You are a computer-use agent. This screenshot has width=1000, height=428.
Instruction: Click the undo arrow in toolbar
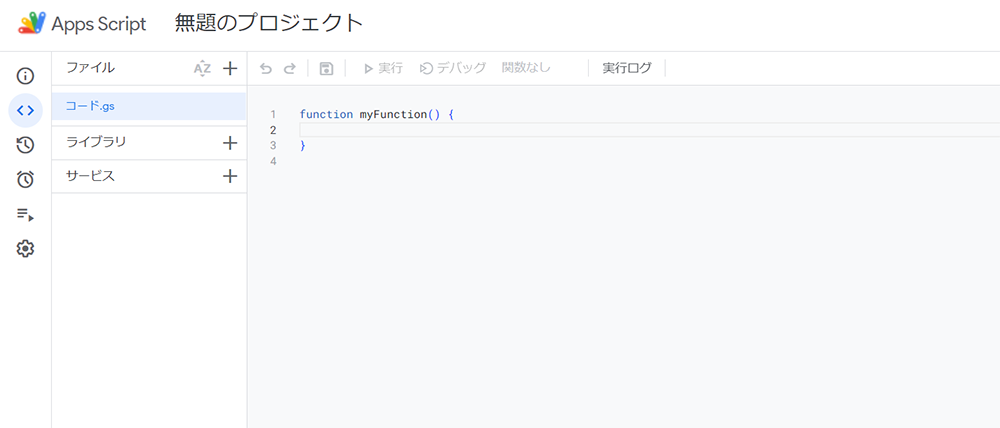pyautogui.click(x=266, y=69)
